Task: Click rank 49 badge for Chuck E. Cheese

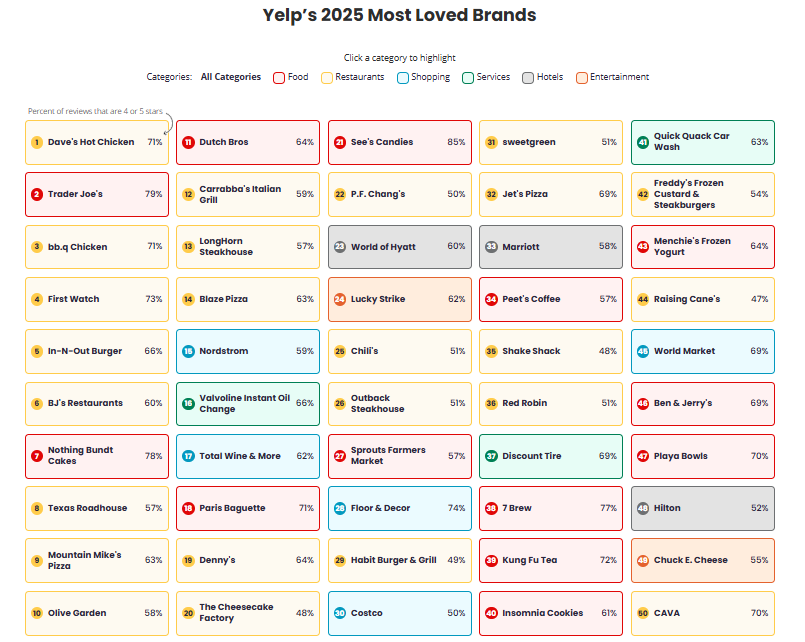Action: coord(642,560)
